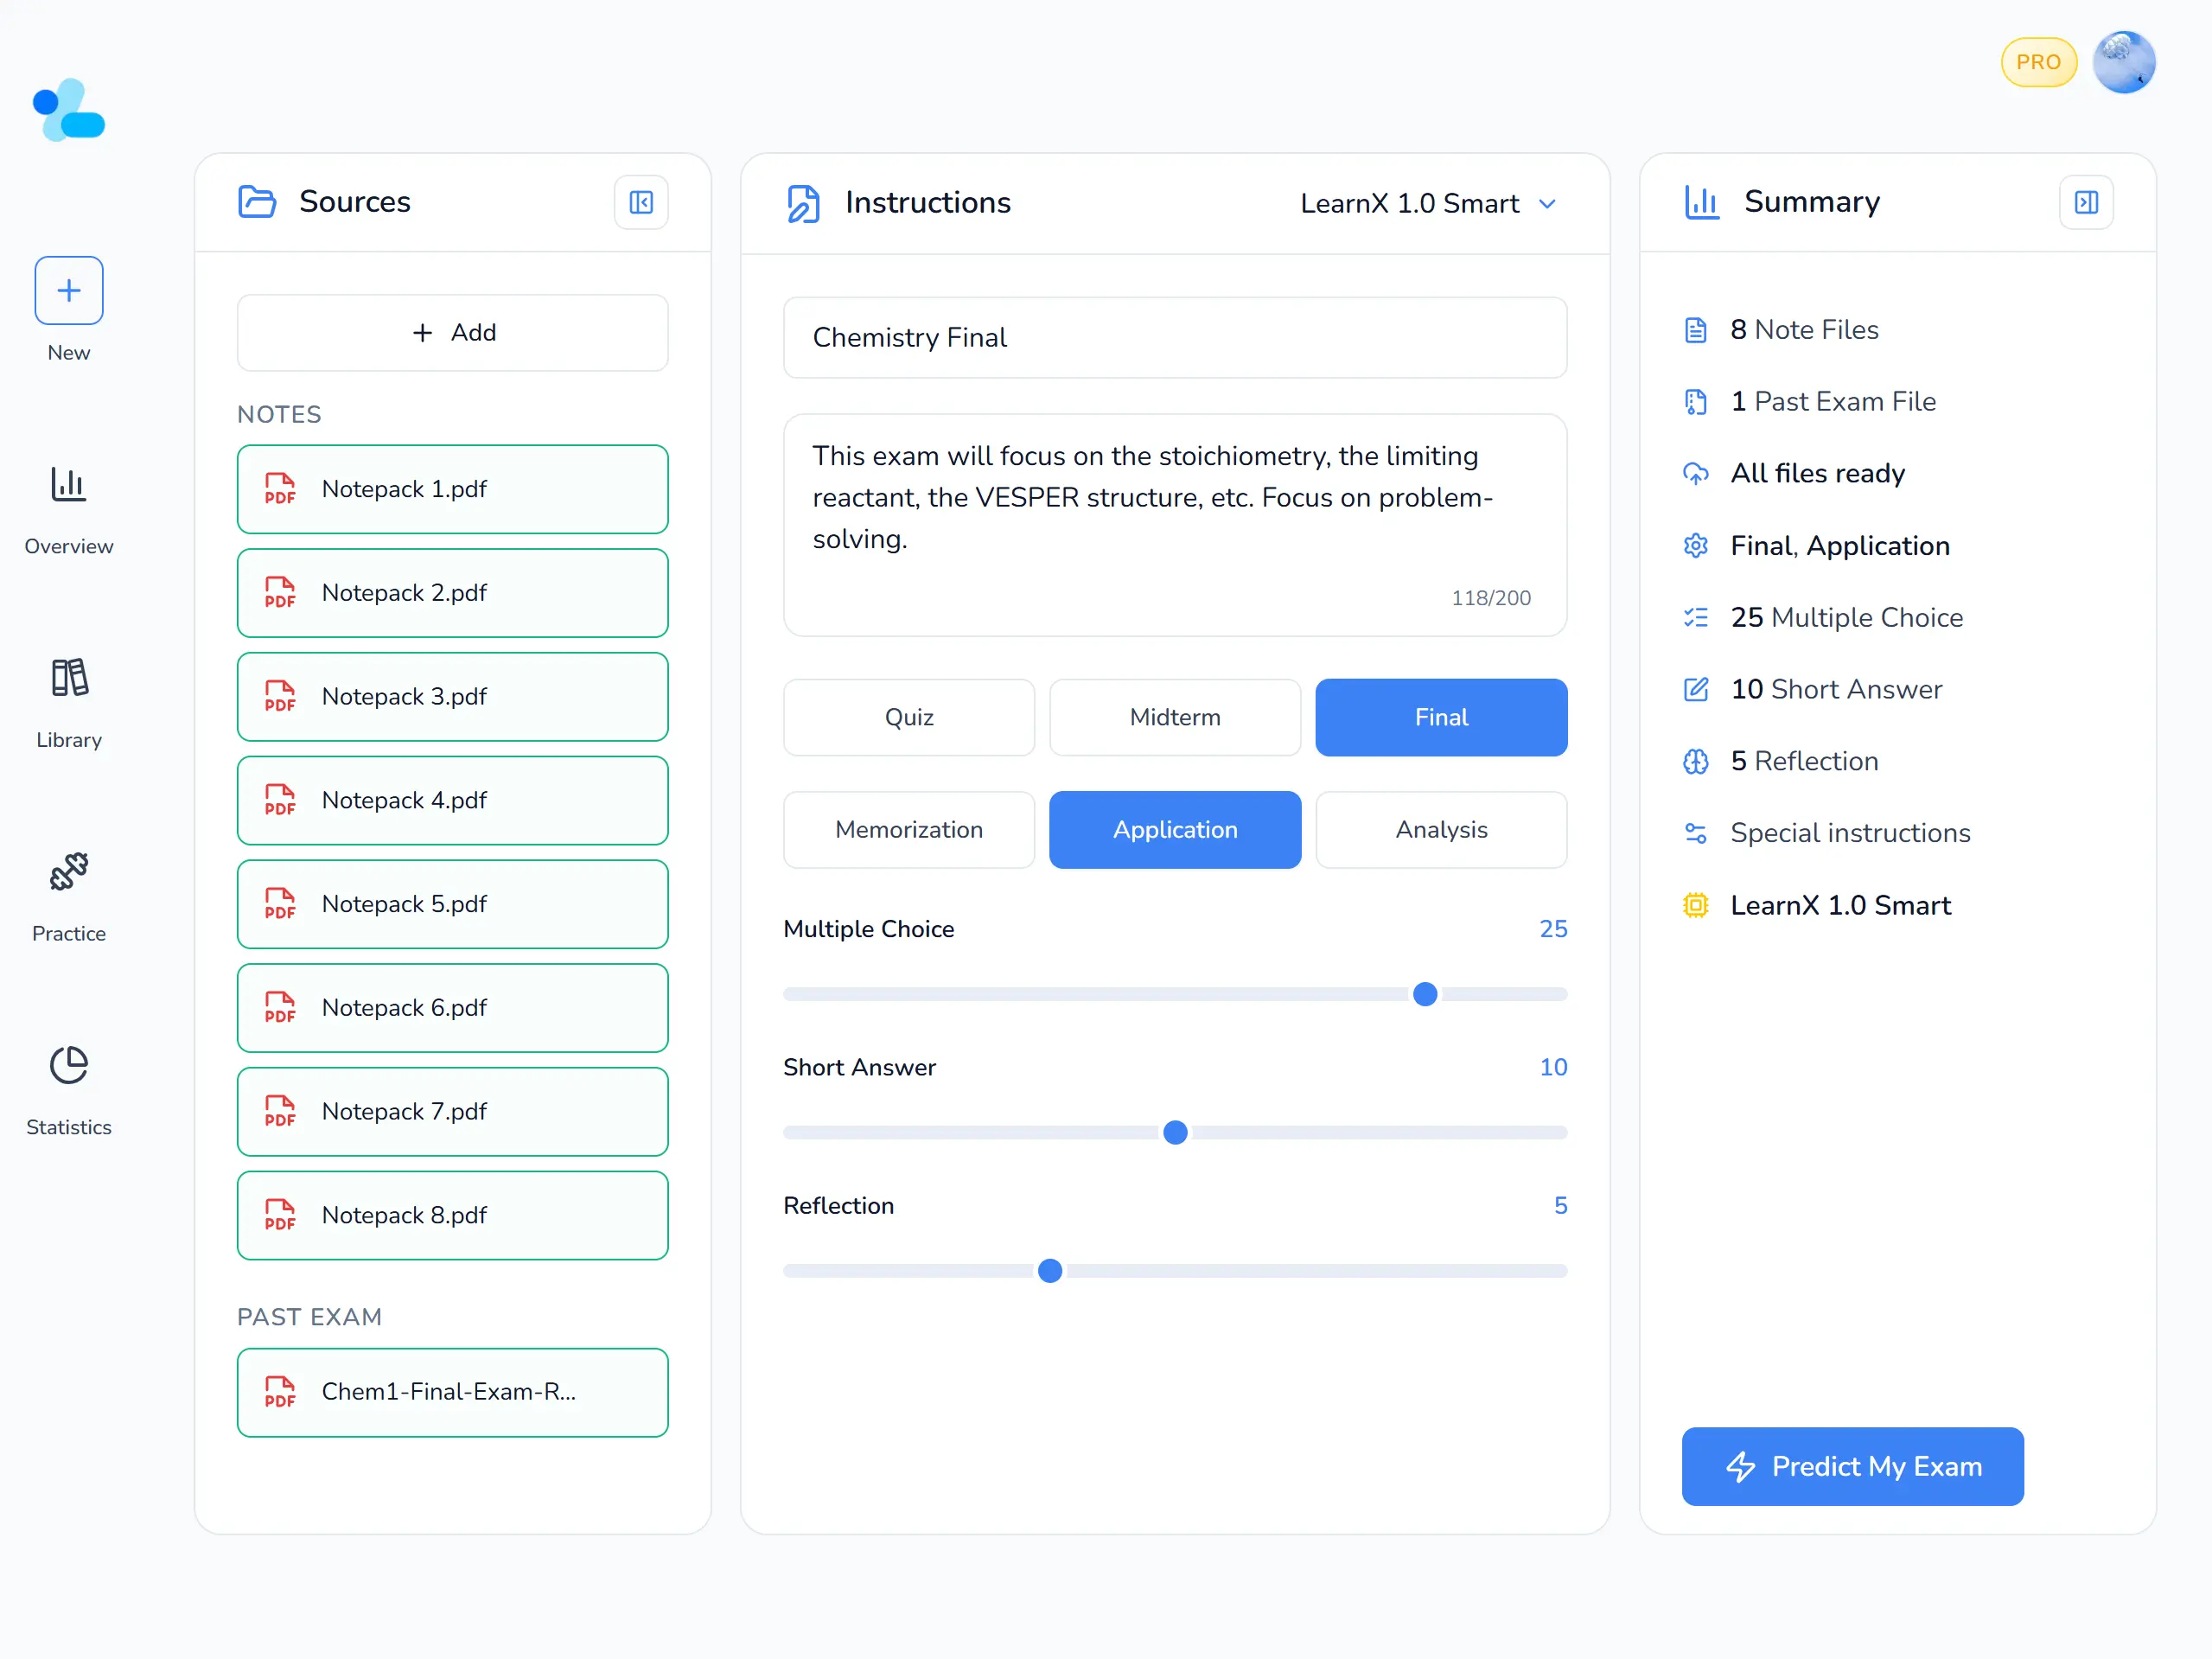Screen dimensions: 2212x1659
Task: Open the Overview chart icon
Action: (69, 485)
